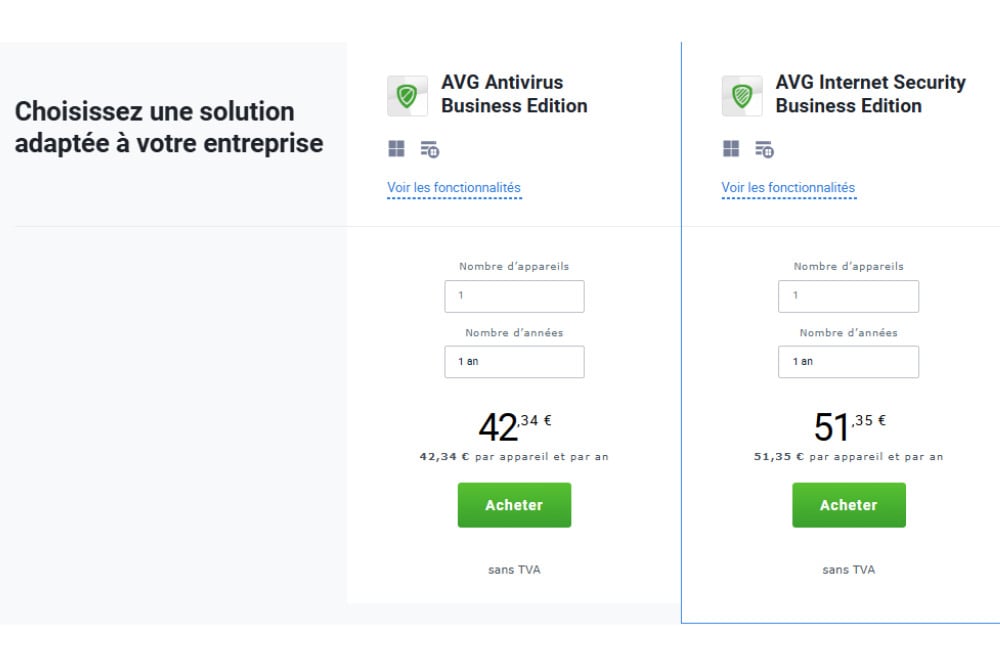Click sans TVA text under AVG Antivirus

tap(514, 570)
